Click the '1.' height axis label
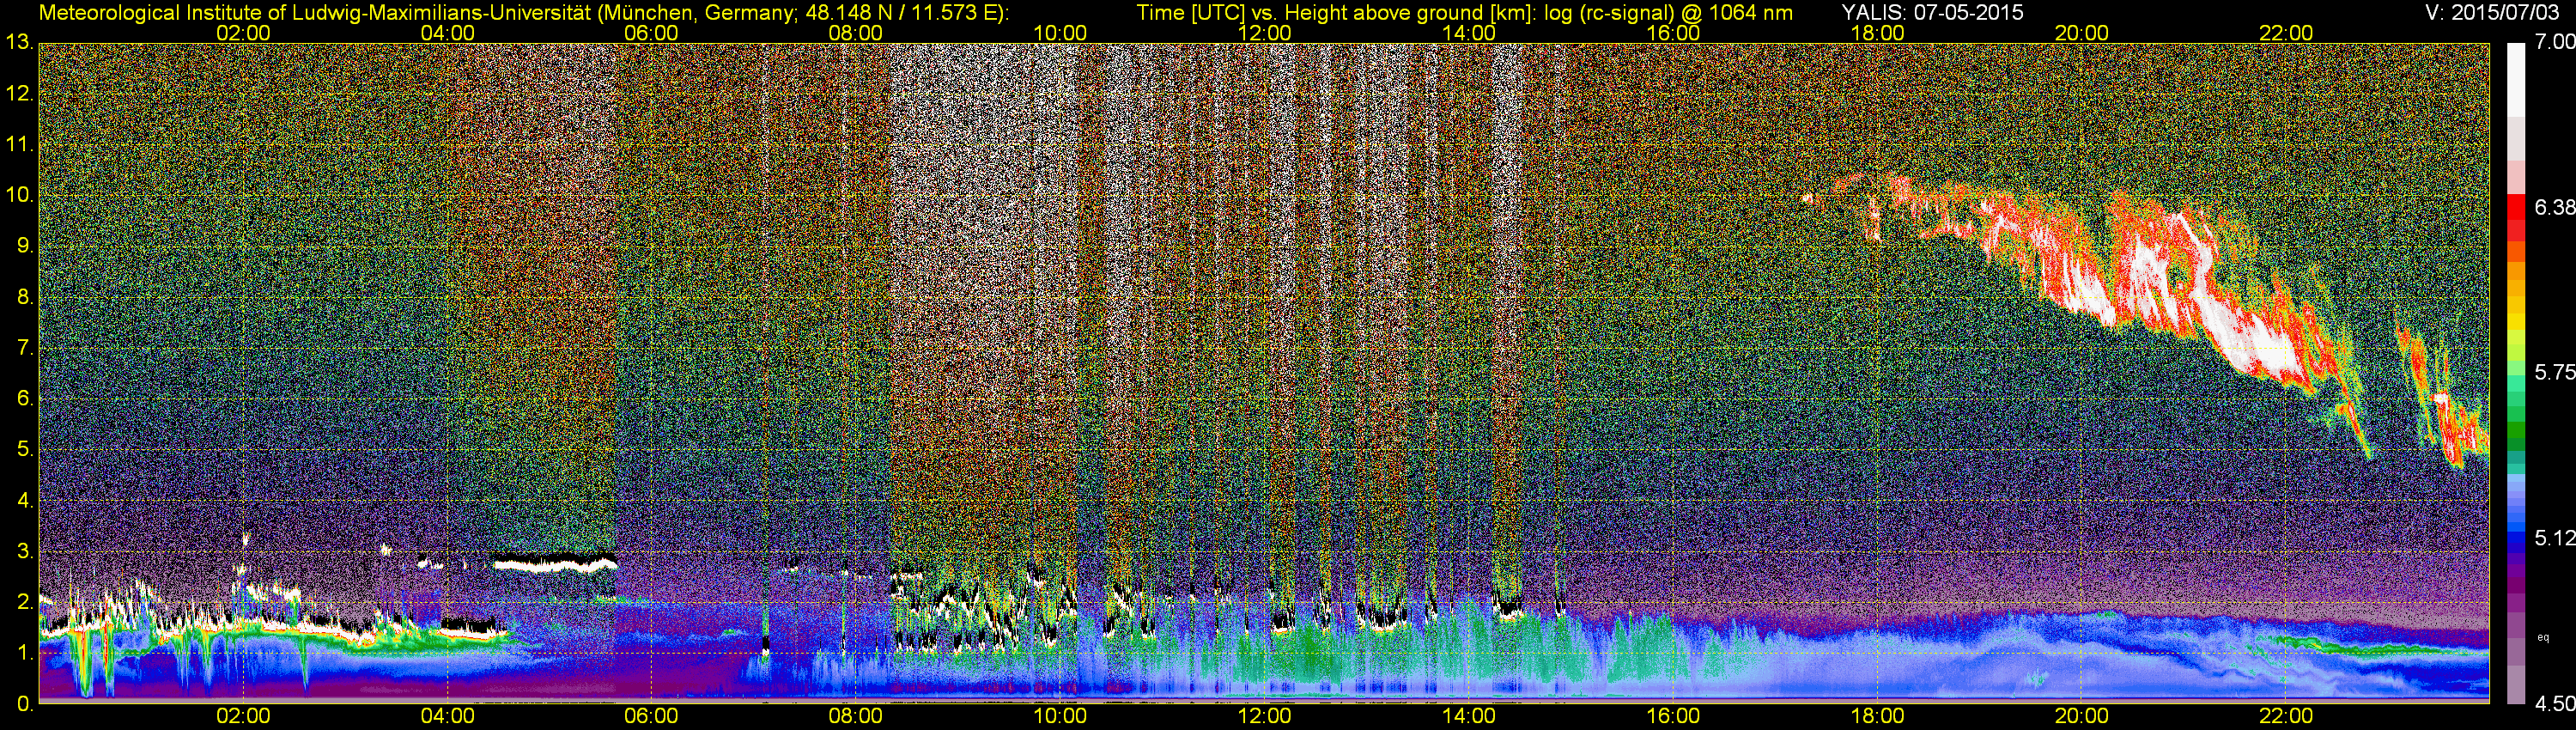 coord(25,653)
